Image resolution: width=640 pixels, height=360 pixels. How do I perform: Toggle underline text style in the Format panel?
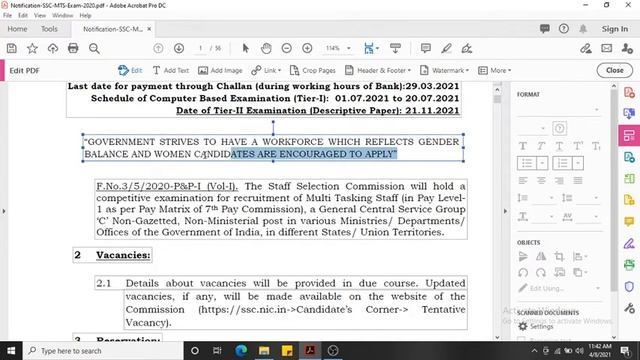559,146
